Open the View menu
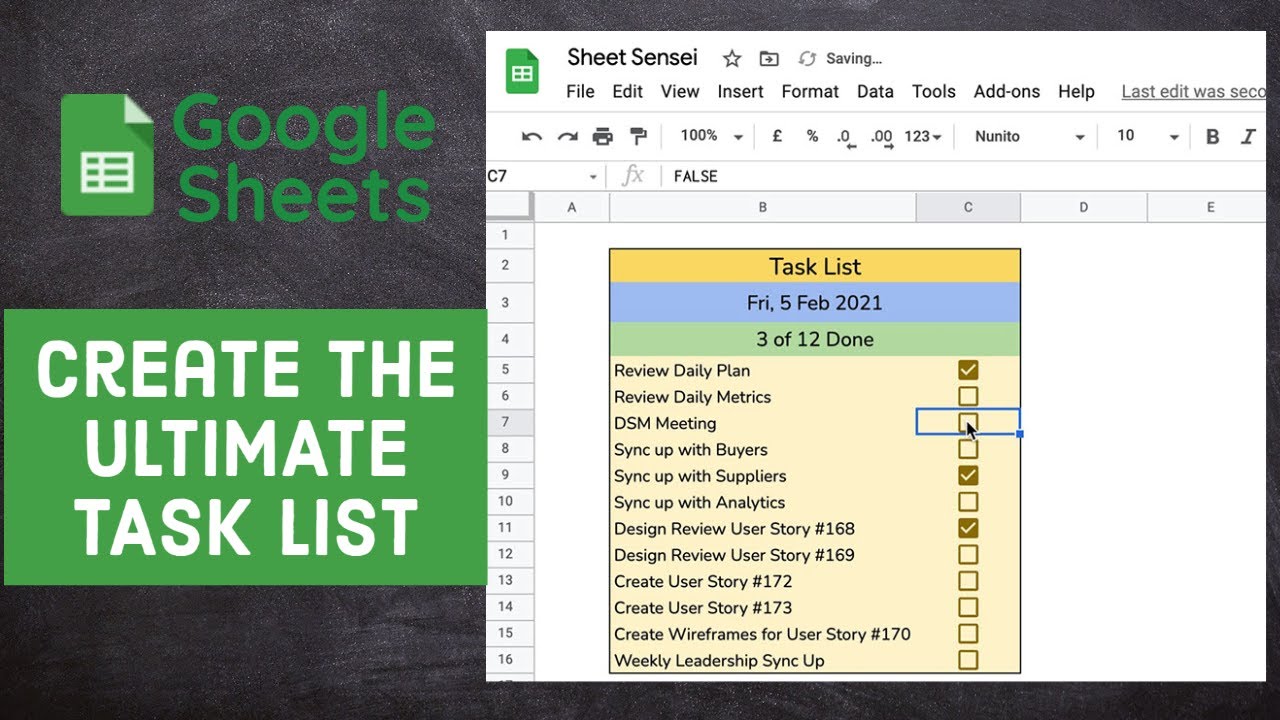The height and width of the screenshot is (720, 1280). pos(680,91)
